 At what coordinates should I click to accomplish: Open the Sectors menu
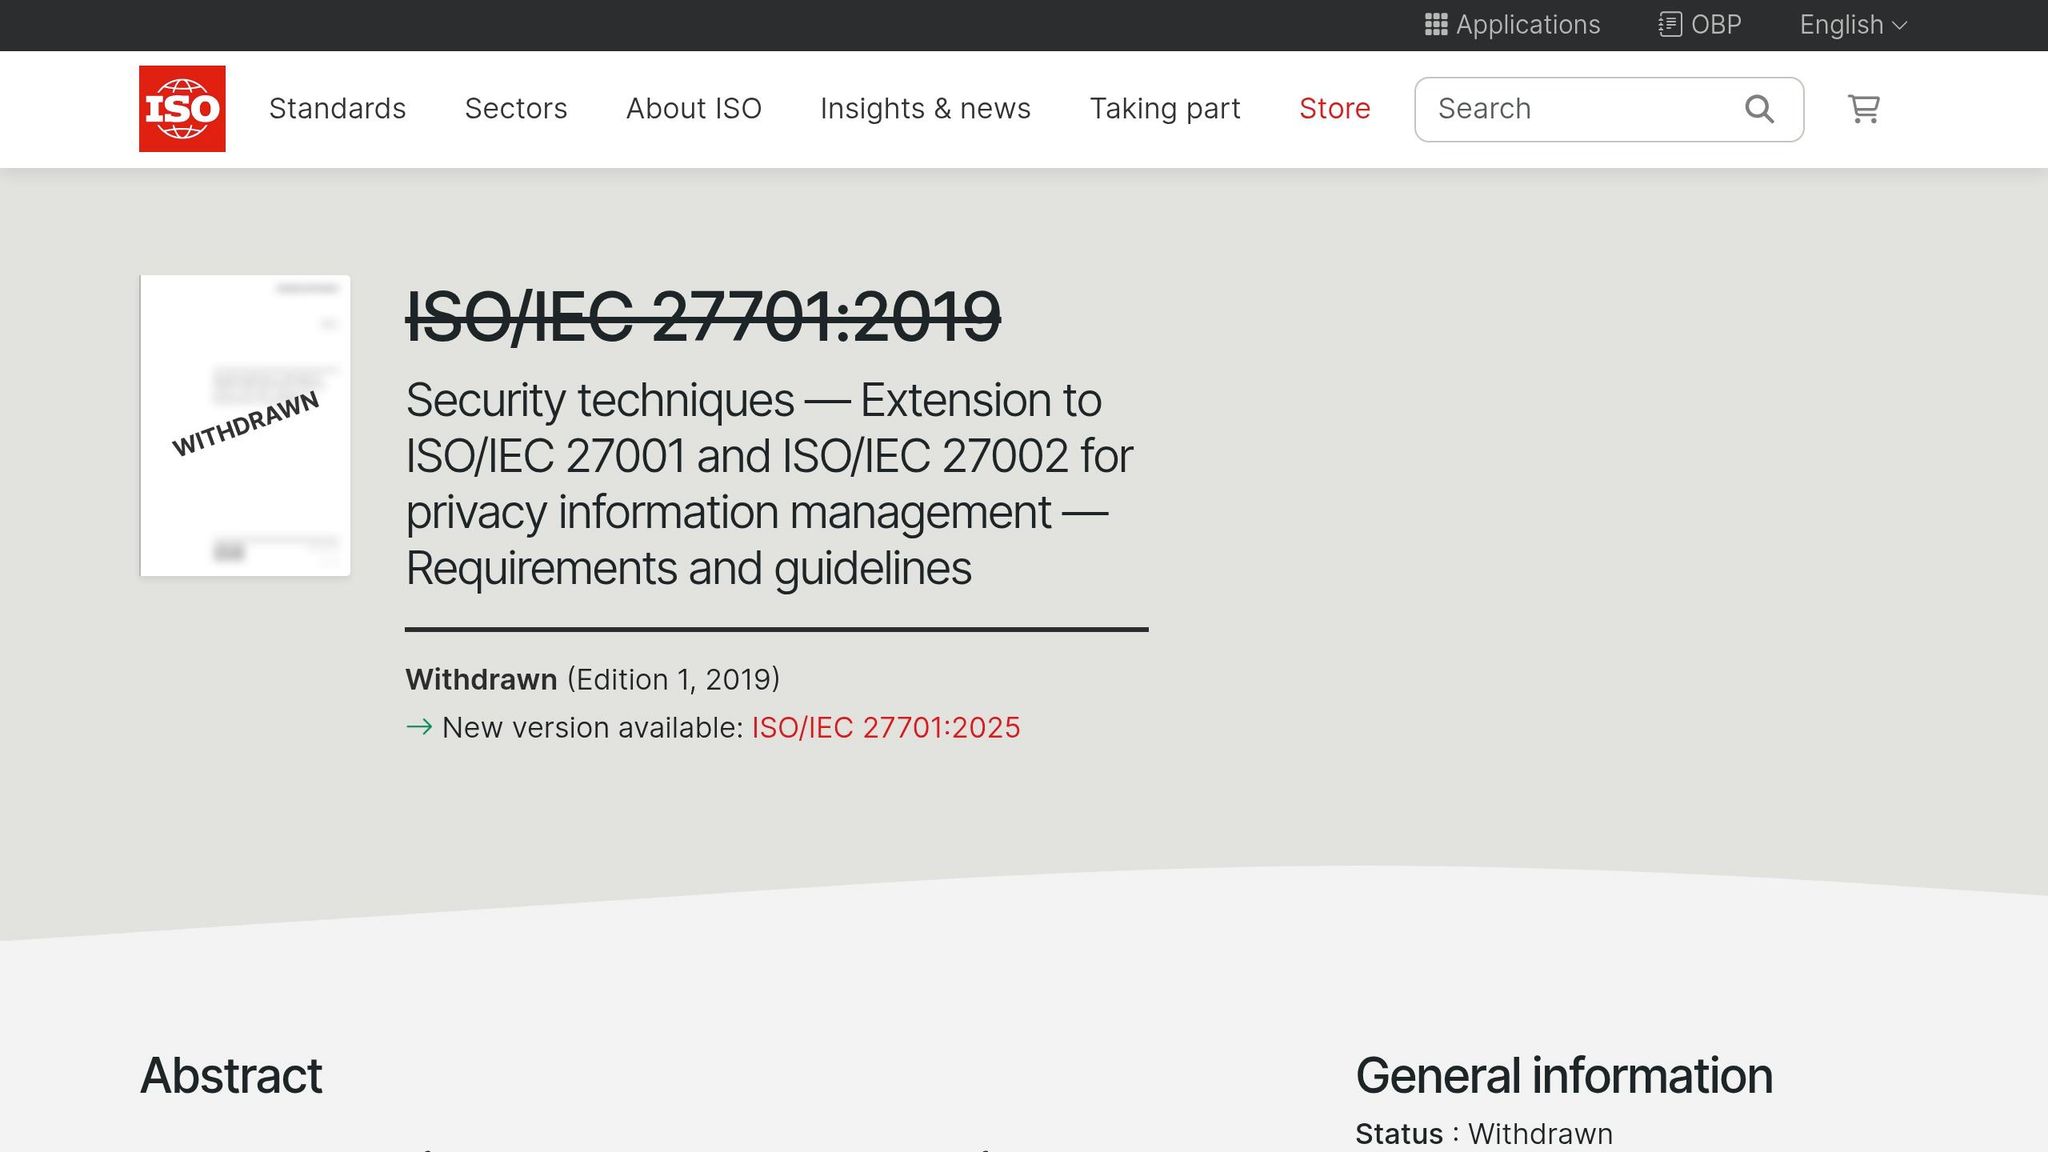516,108
